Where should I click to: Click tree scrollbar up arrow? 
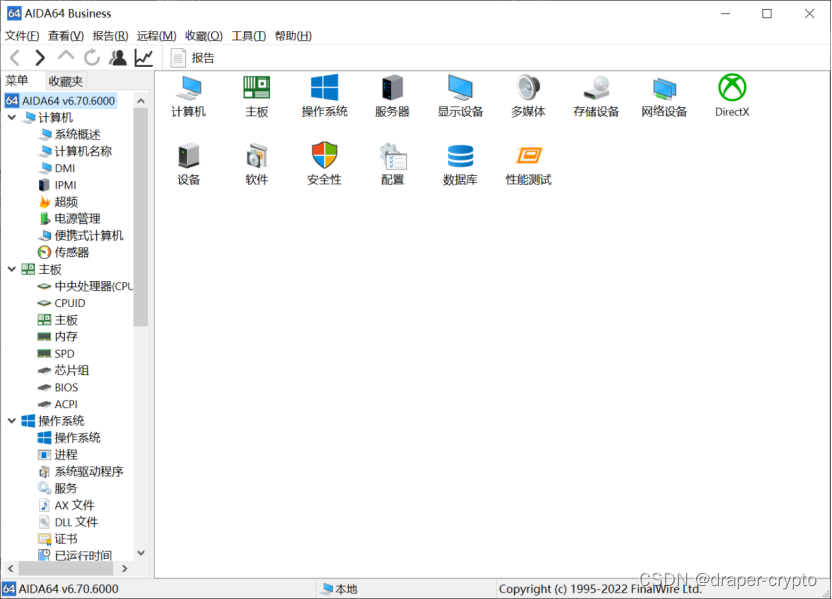141,100
